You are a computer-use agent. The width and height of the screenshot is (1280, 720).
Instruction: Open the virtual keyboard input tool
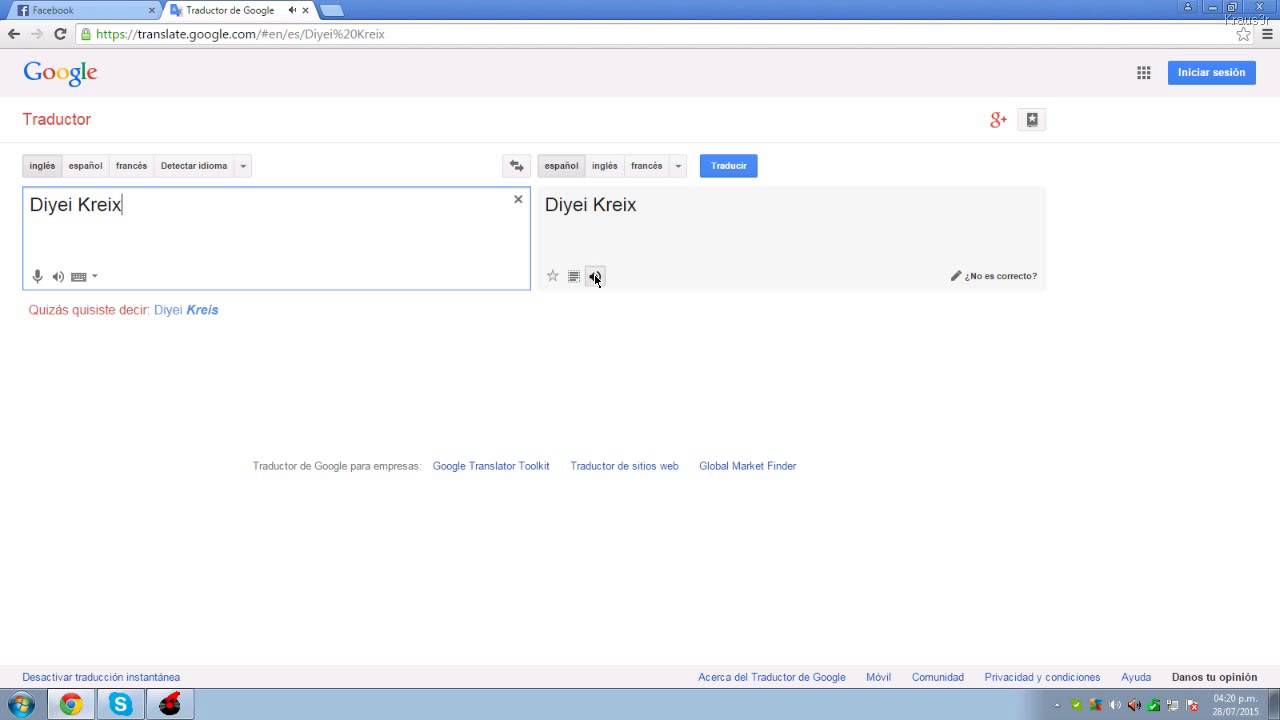[79, 277]
